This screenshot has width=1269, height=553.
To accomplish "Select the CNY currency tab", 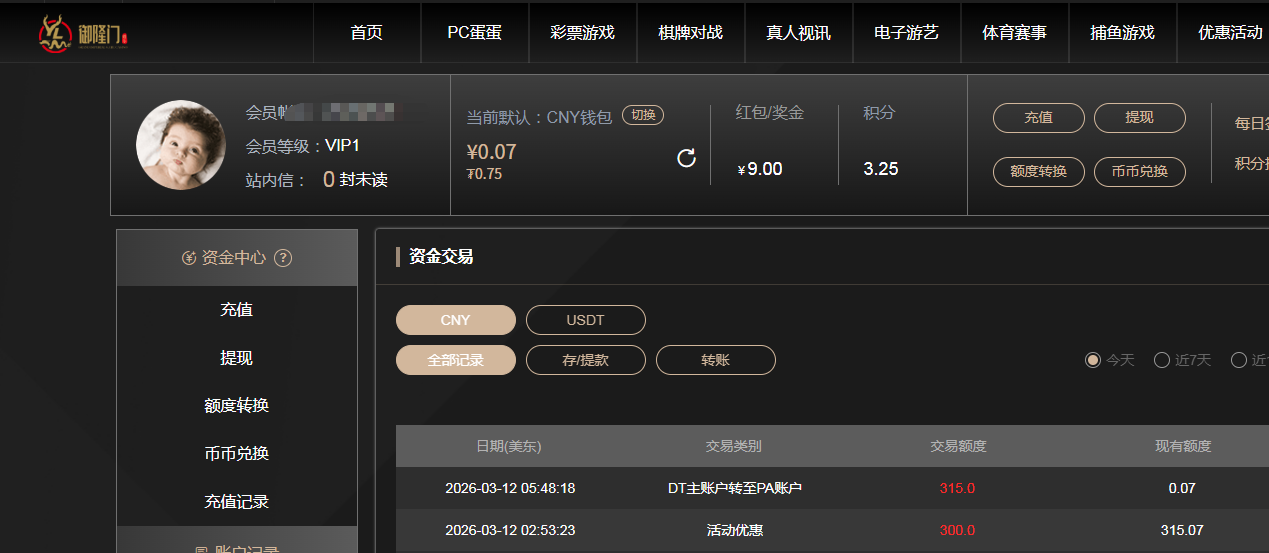I will coord(456,320).
